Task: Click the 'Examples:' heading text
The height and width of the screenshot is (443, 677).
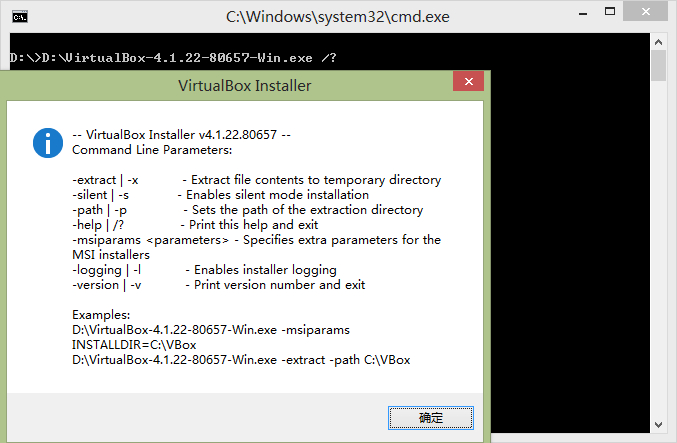Action: click(x=101, y=315)
